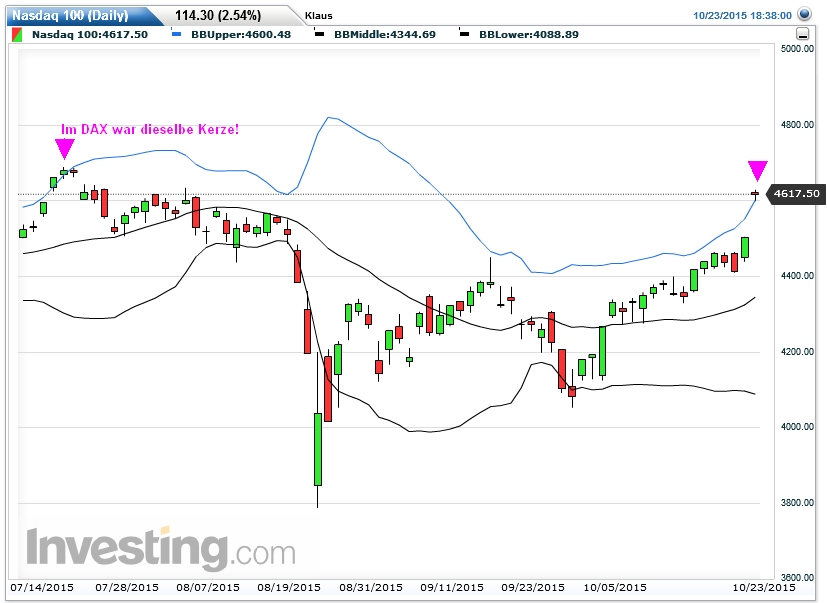Click the Klaus label
This screenshot has width=827, height=603.
[319, 16]
